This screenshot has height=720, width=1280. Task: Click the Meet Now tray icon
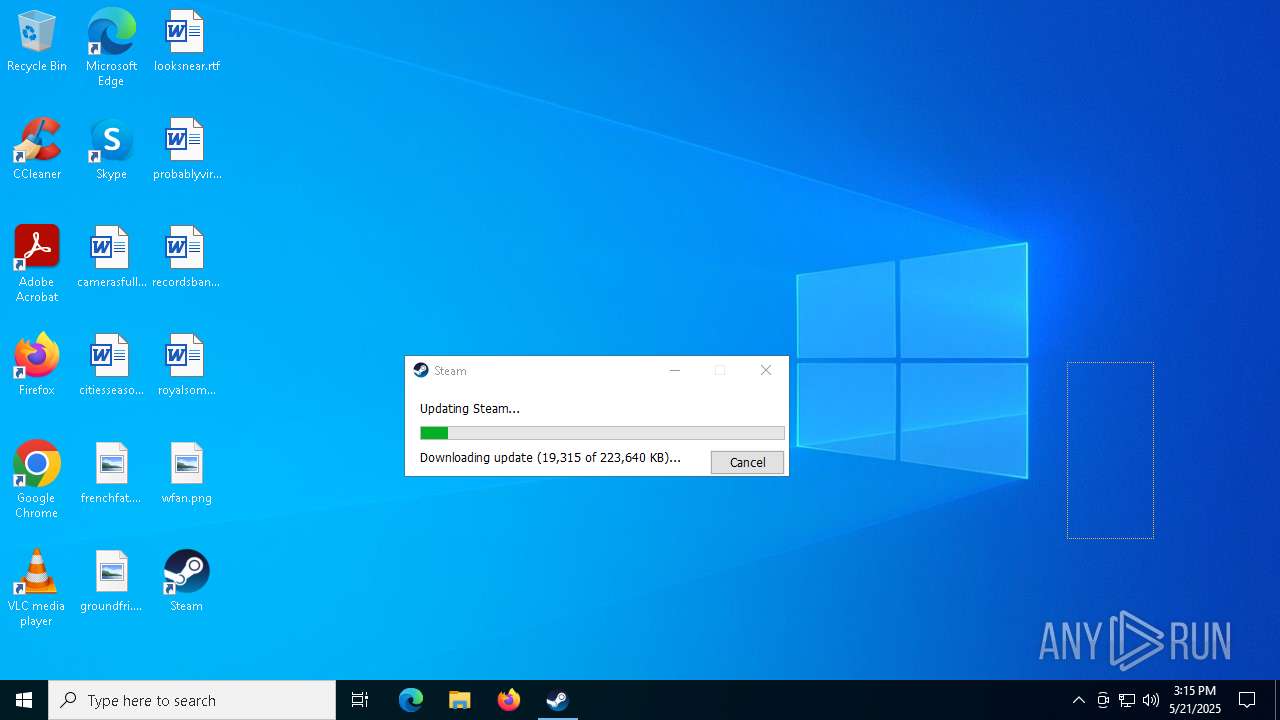[x=1103, y=700]
